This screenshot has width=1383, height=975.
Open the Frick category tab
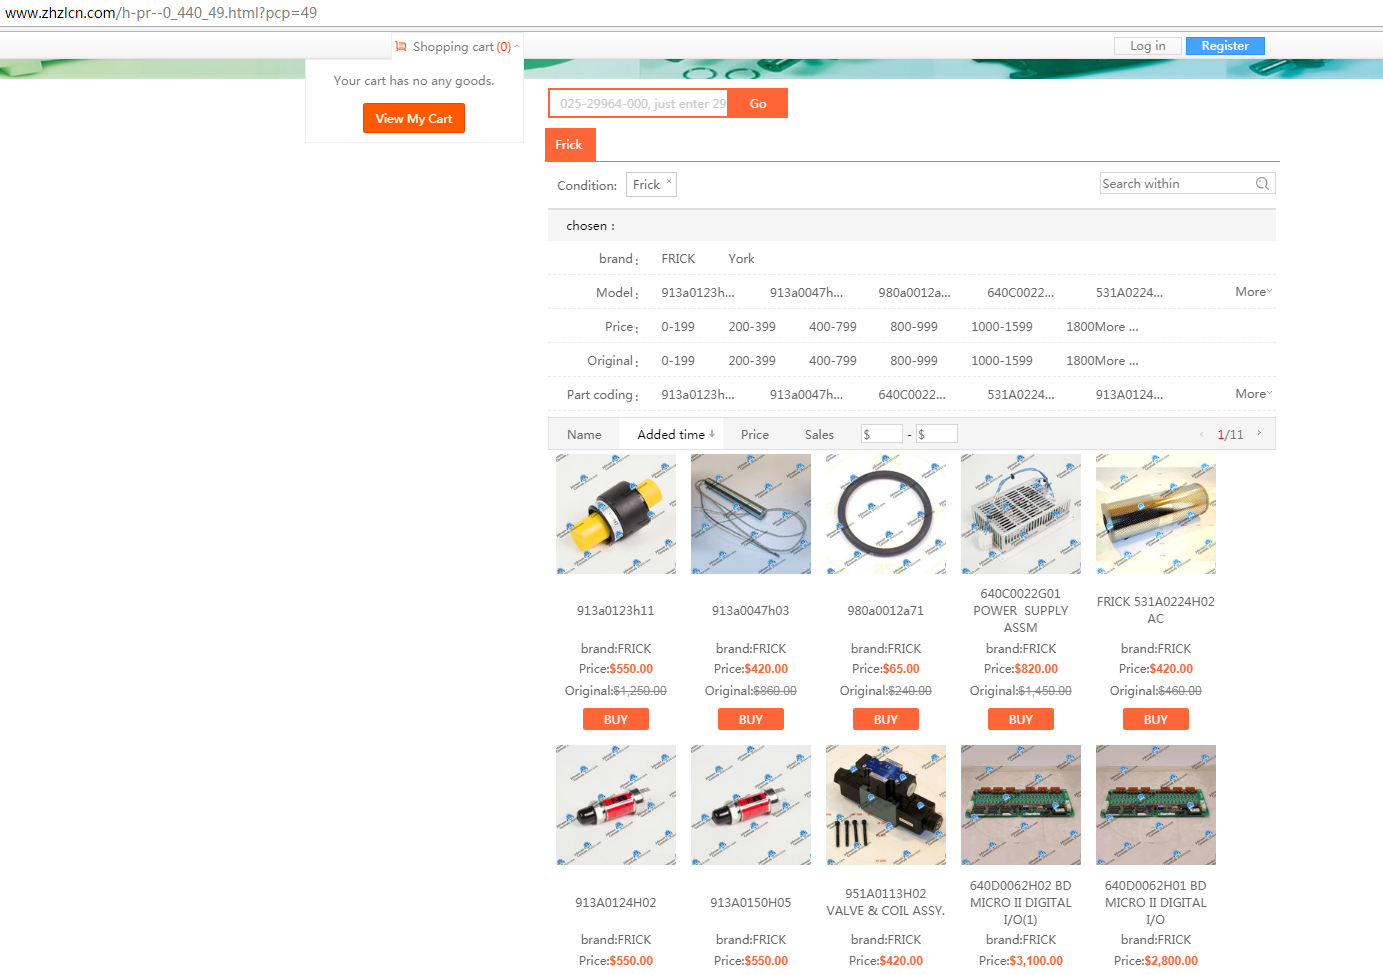click(x=569, y=145)
